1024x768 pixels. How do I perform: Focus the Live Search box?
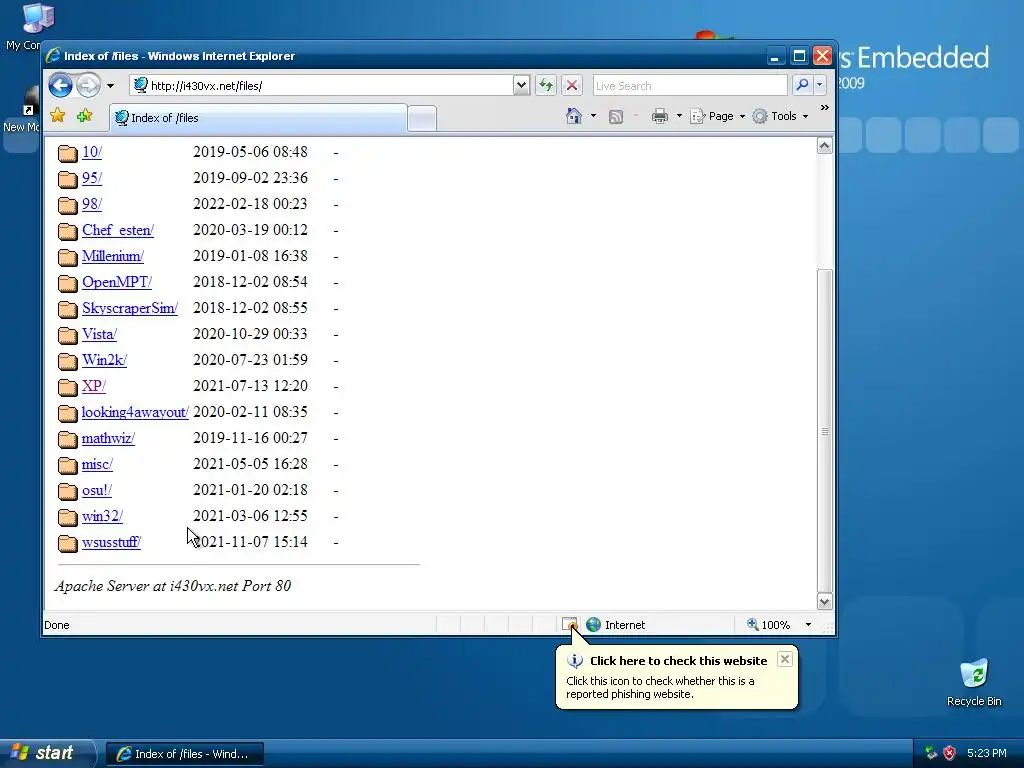pyautogui.click(x=690, y=86)
